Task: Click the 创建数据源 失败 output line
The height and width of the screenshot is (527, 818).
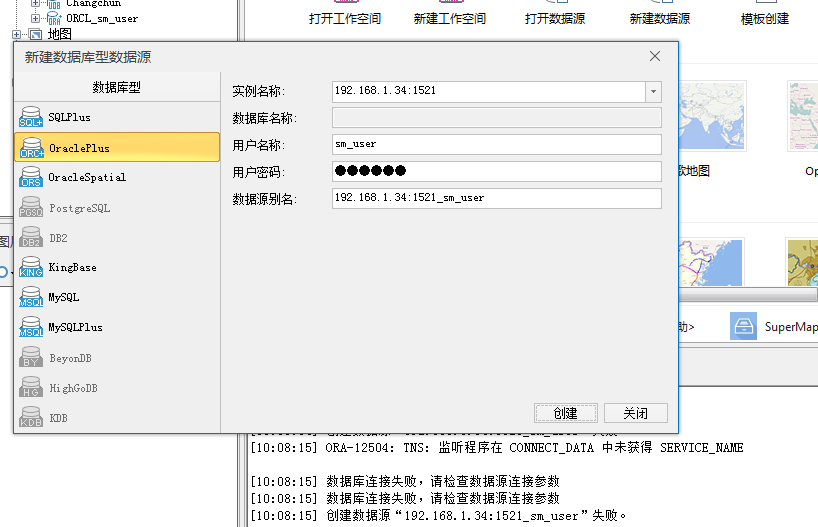Action: coord(438,516)
